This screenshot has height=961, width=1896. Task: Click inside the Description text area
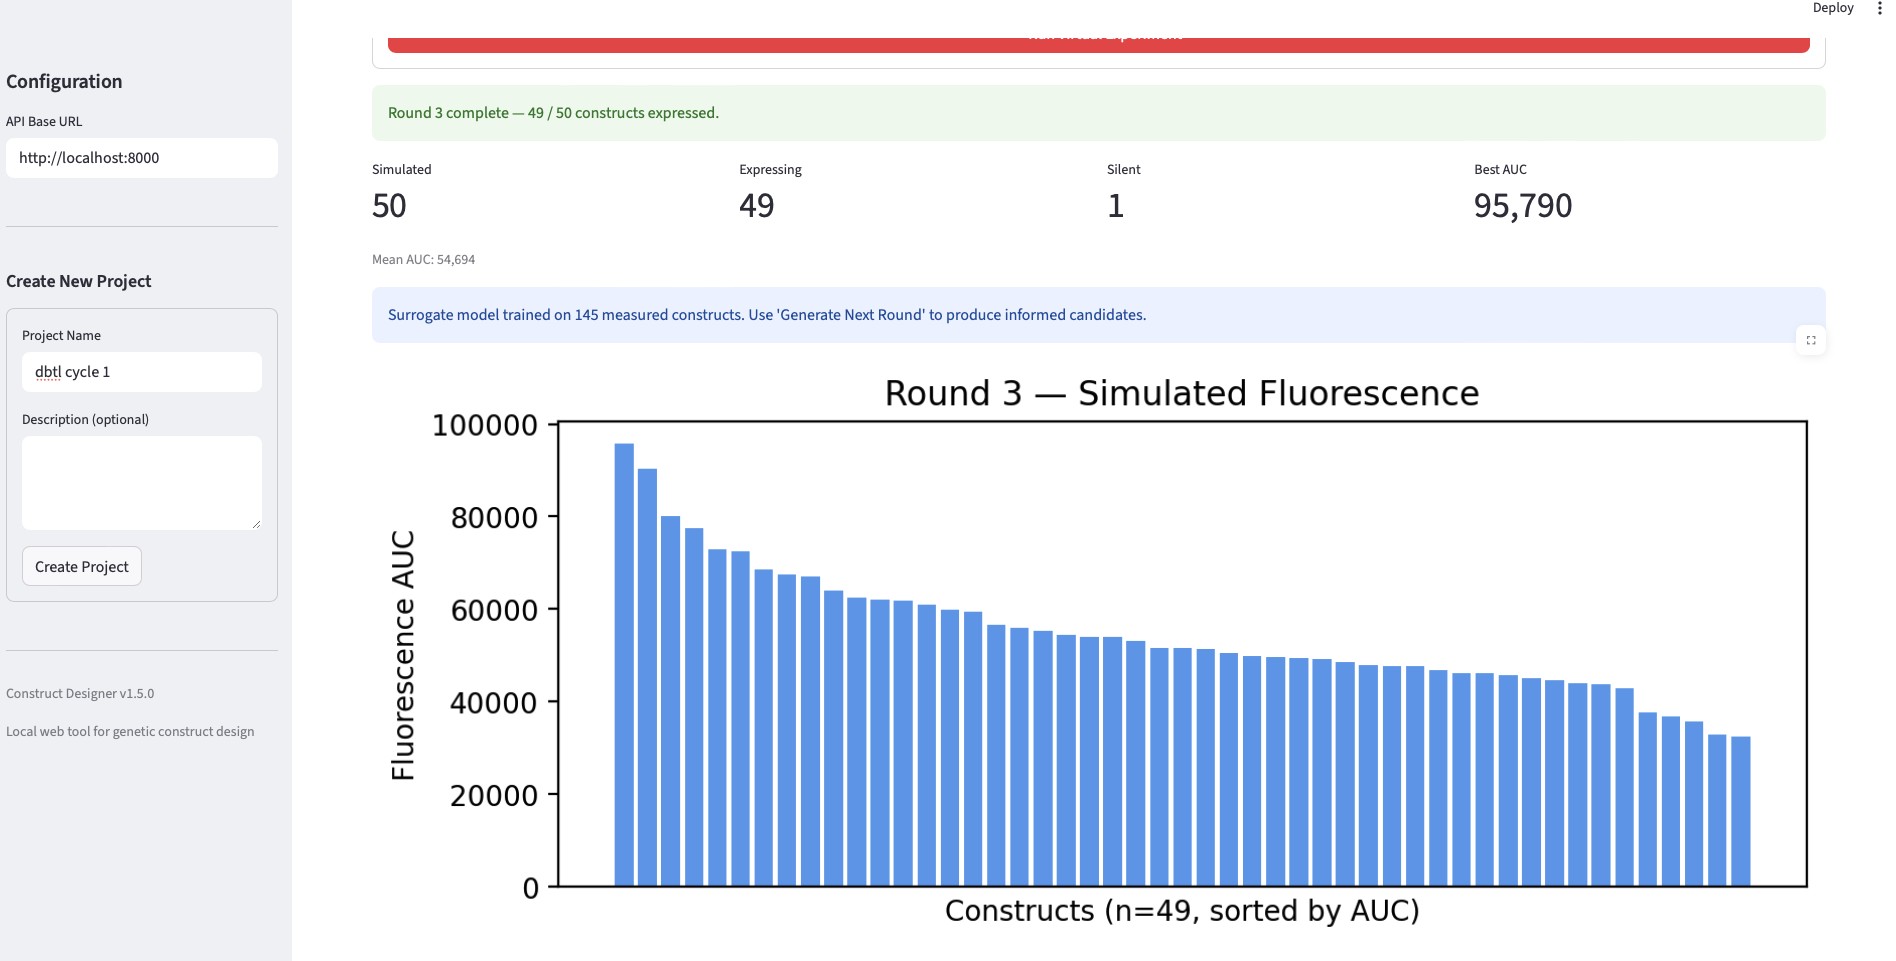click(142, 482)
